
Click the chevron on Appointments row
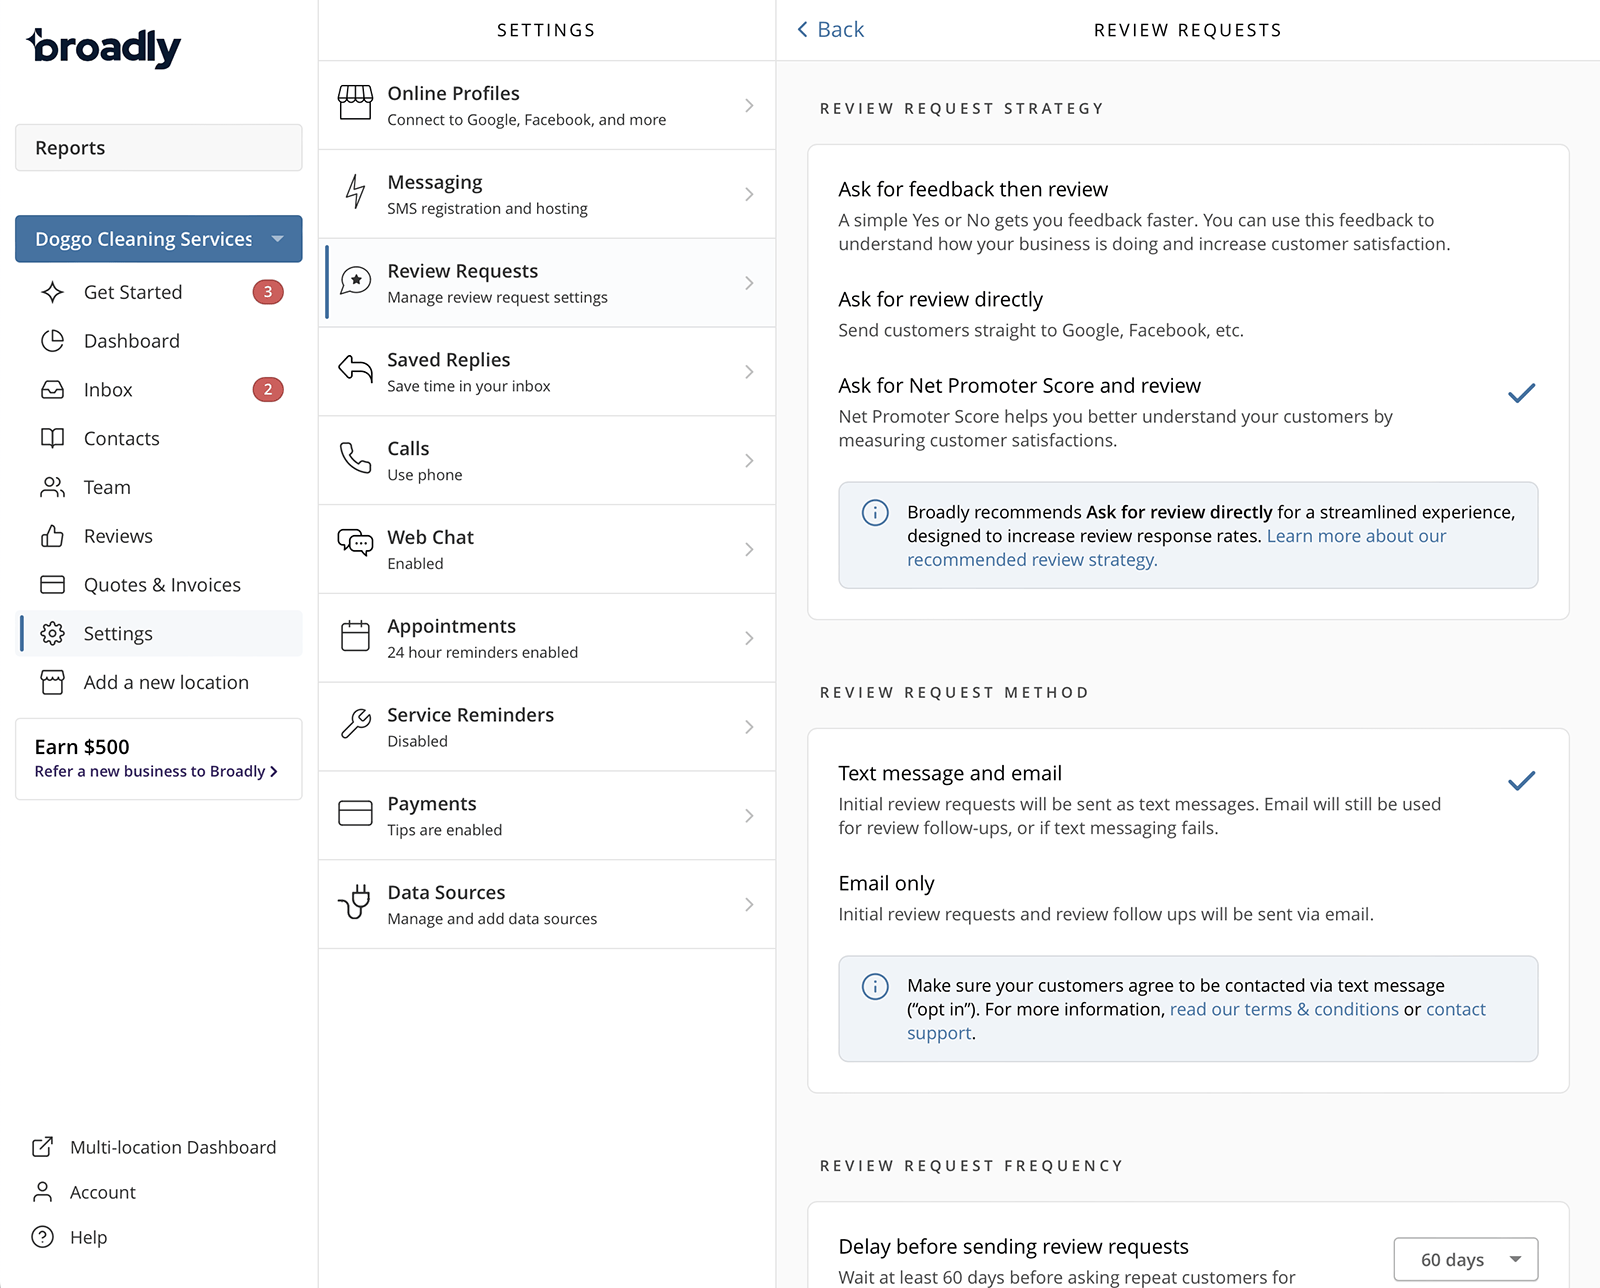749,638
